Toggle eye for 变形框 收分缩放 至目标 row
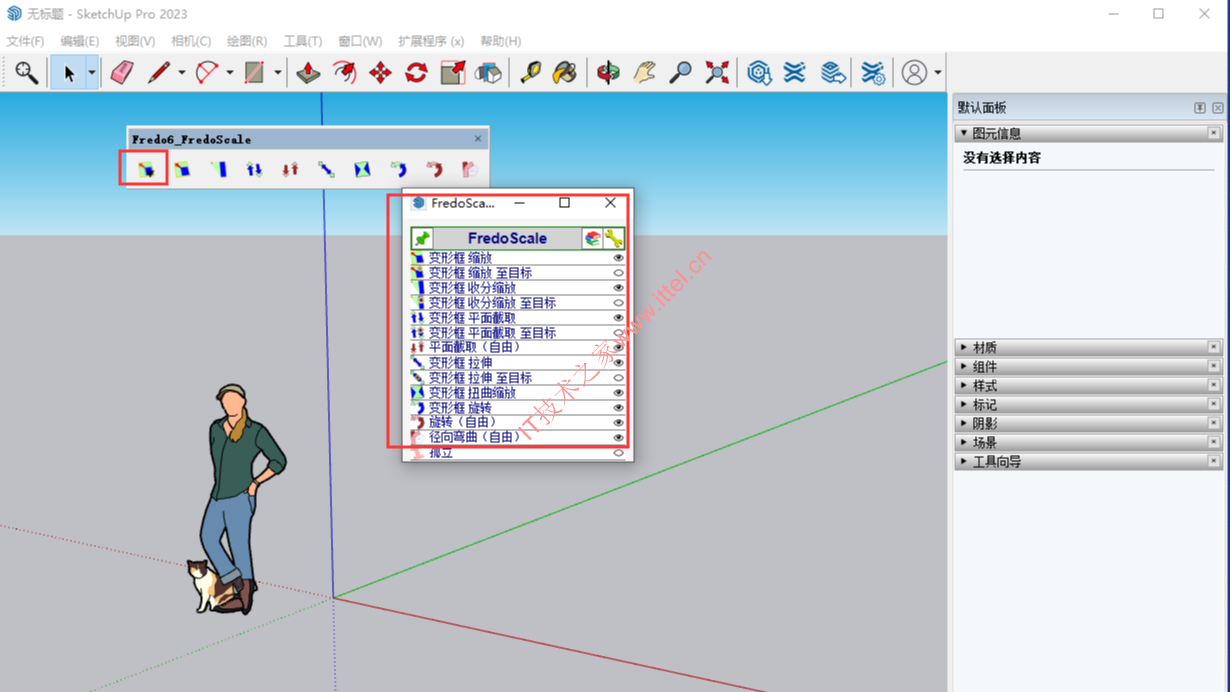Image resolution: width=1230 pixels, height=692 pixels. click(618, 303)
